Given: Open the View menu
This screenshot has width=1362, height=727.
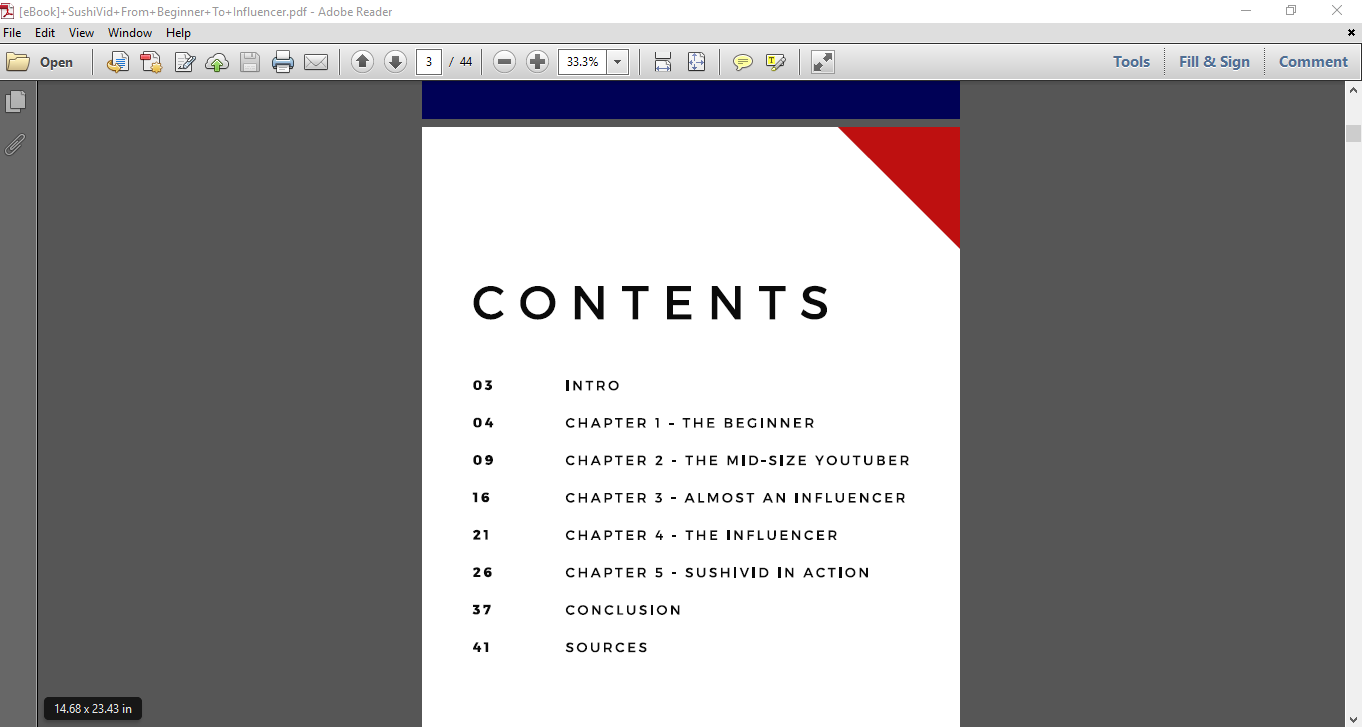Looking at the screenshot, I should [x=81, y=33].
